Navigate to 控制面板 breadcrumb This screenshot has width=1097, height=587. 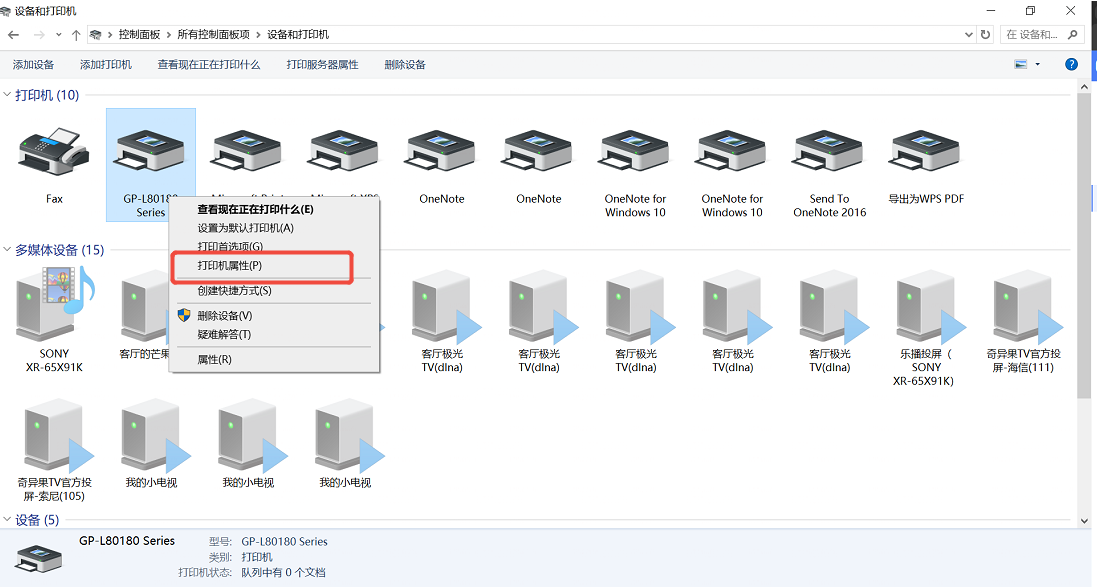pyautogui.click(x=139, y=34)
